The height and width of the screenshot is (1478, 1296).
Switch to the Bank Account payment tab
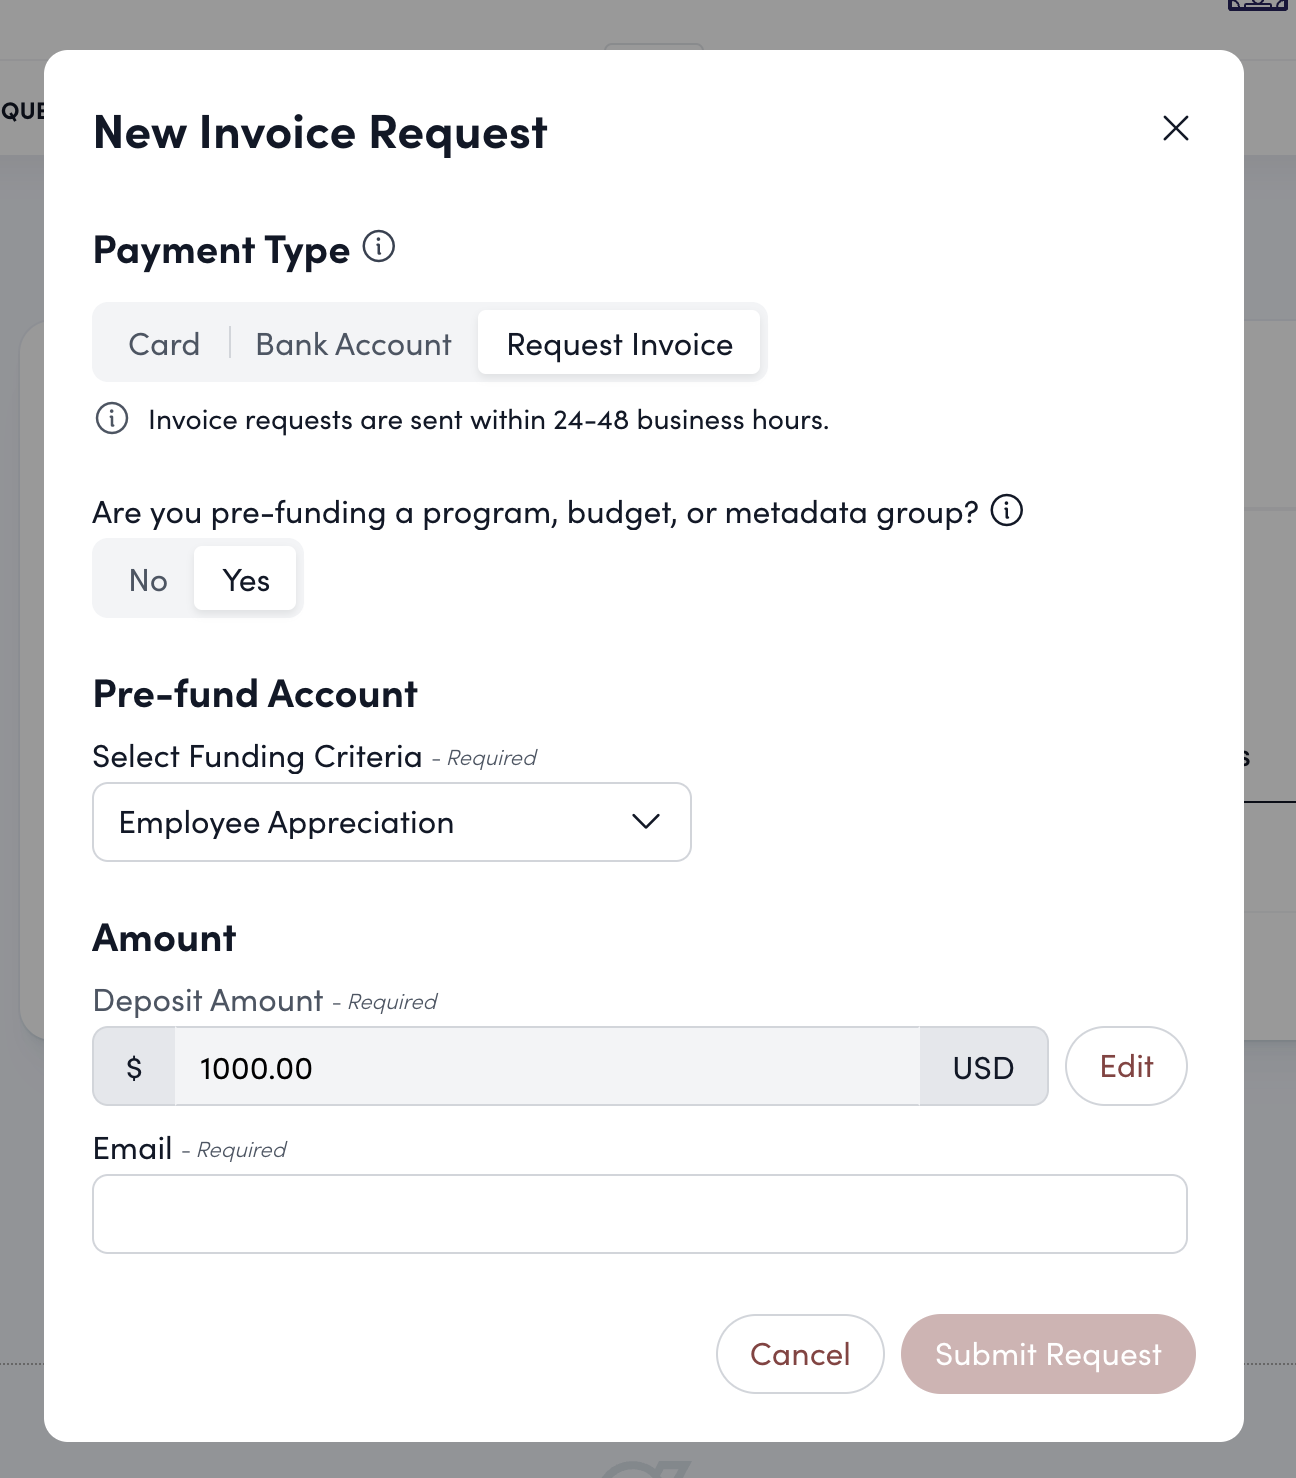(x=353, y=343)
